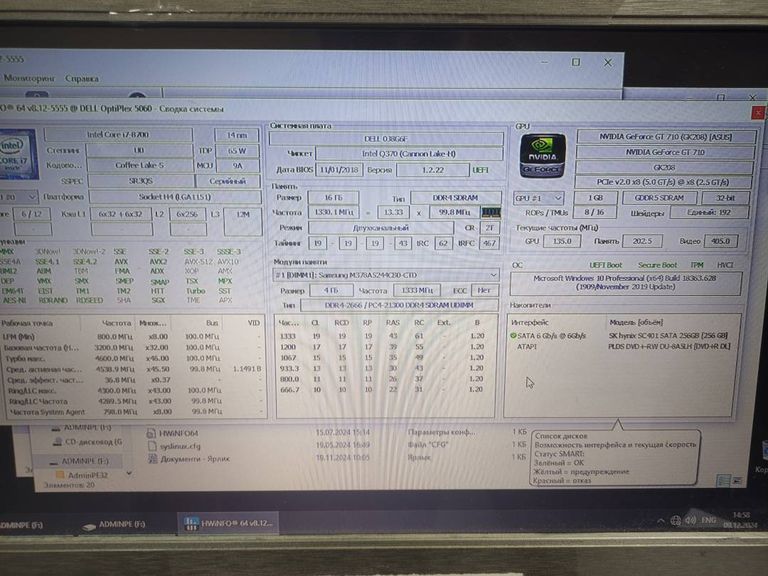Click the Частота column header in clocks table

117,323
